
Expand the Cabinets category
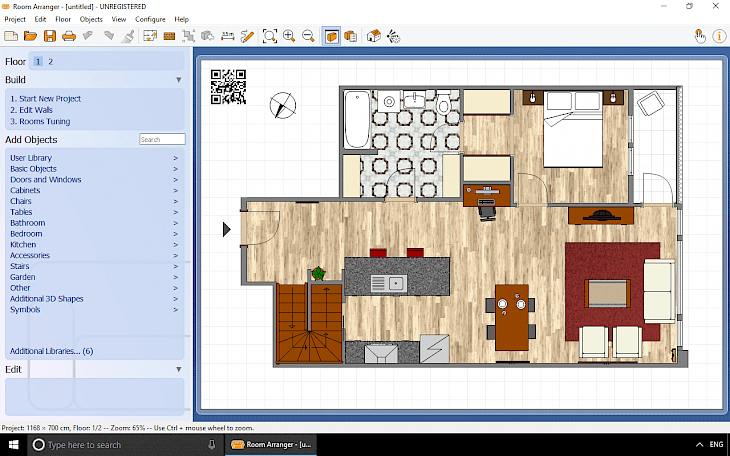point(94,190)
